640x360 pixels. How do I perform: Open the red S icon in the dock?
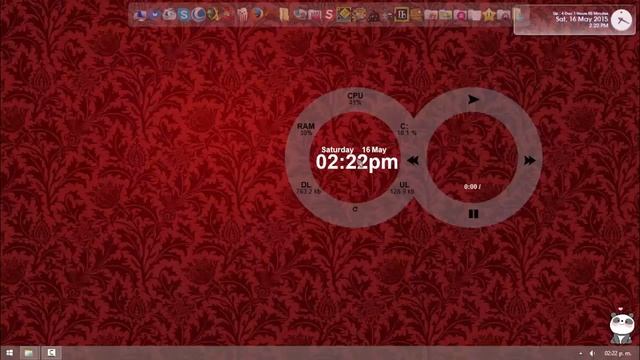[x=329, y=15]
